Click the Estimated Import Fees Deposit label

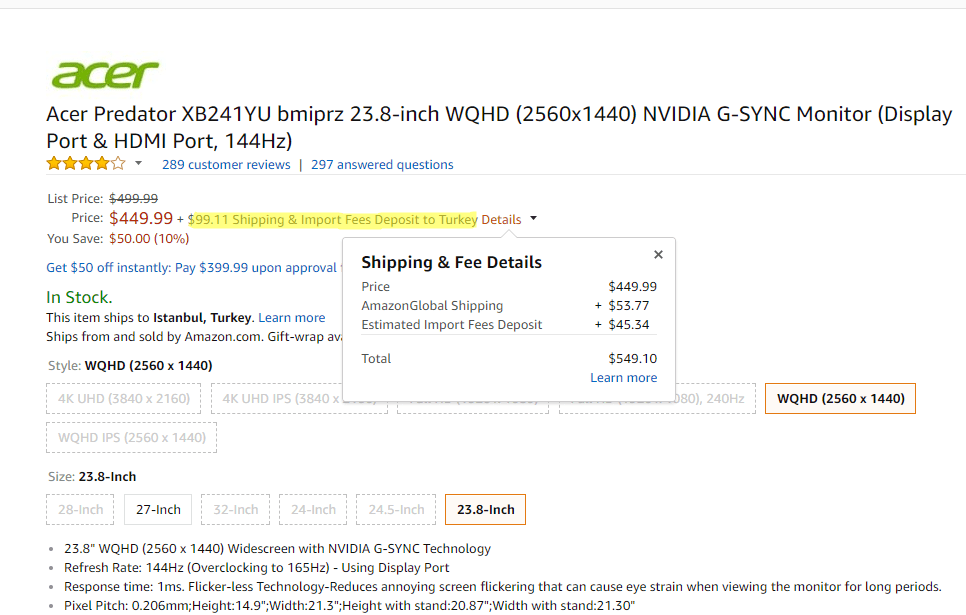click(452, 325)
